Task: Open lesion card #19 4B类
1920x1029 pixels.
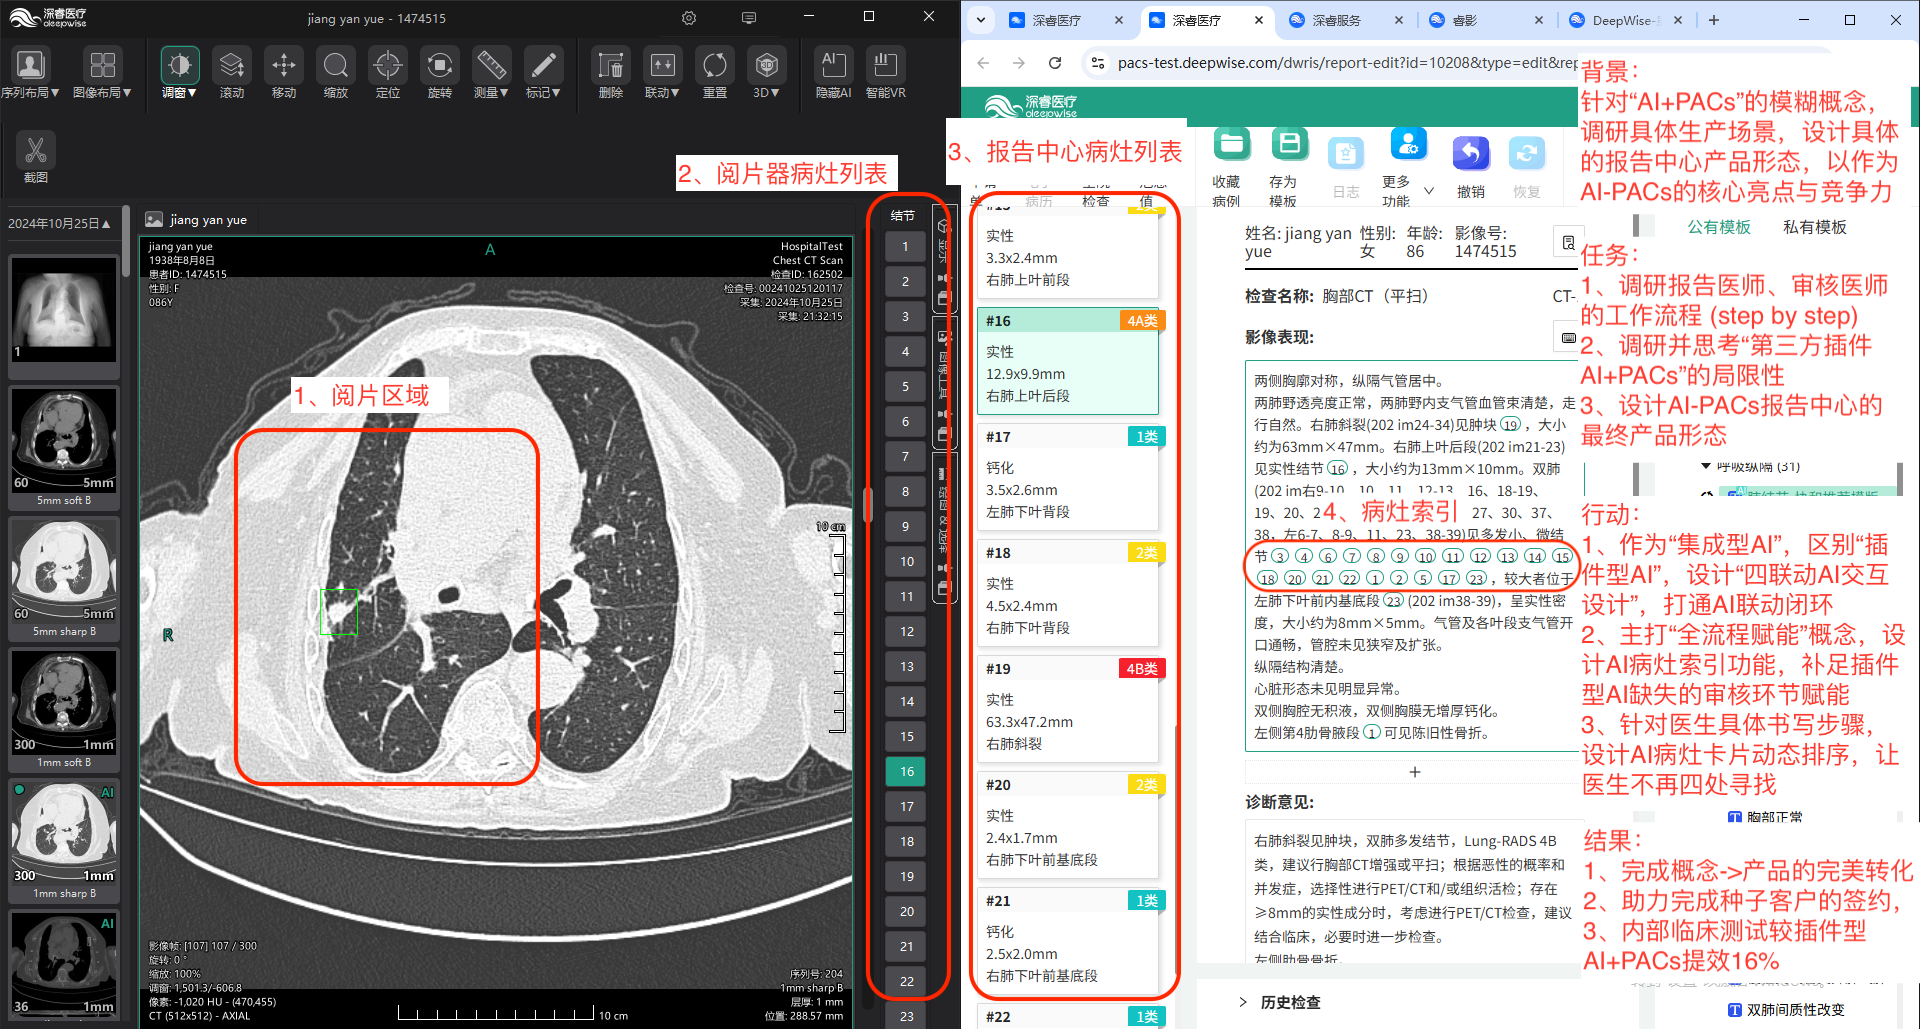Action: (1068, 709)
